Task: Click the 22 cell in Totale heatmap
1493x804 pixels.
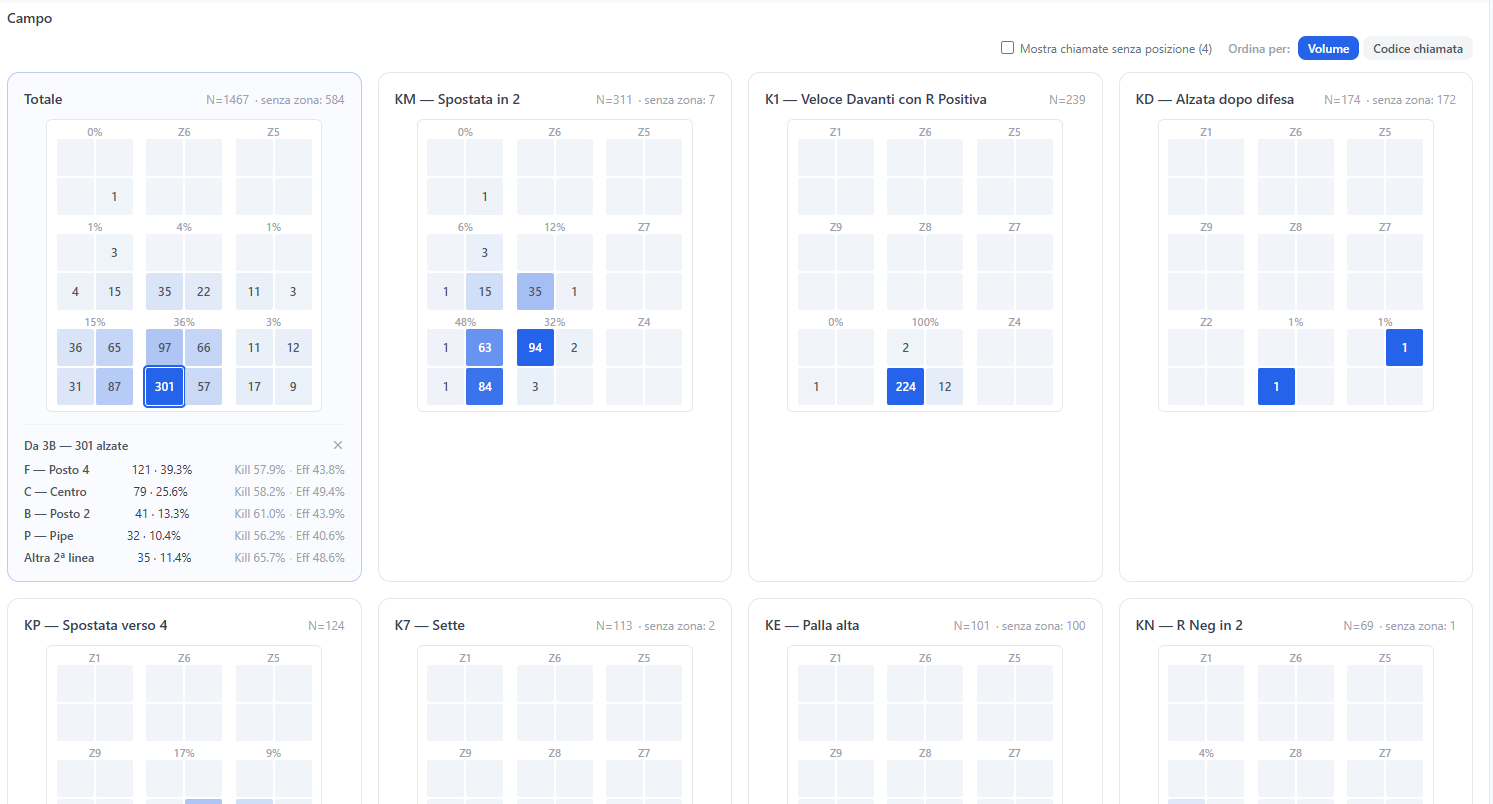Action: [x=204, y=292]
